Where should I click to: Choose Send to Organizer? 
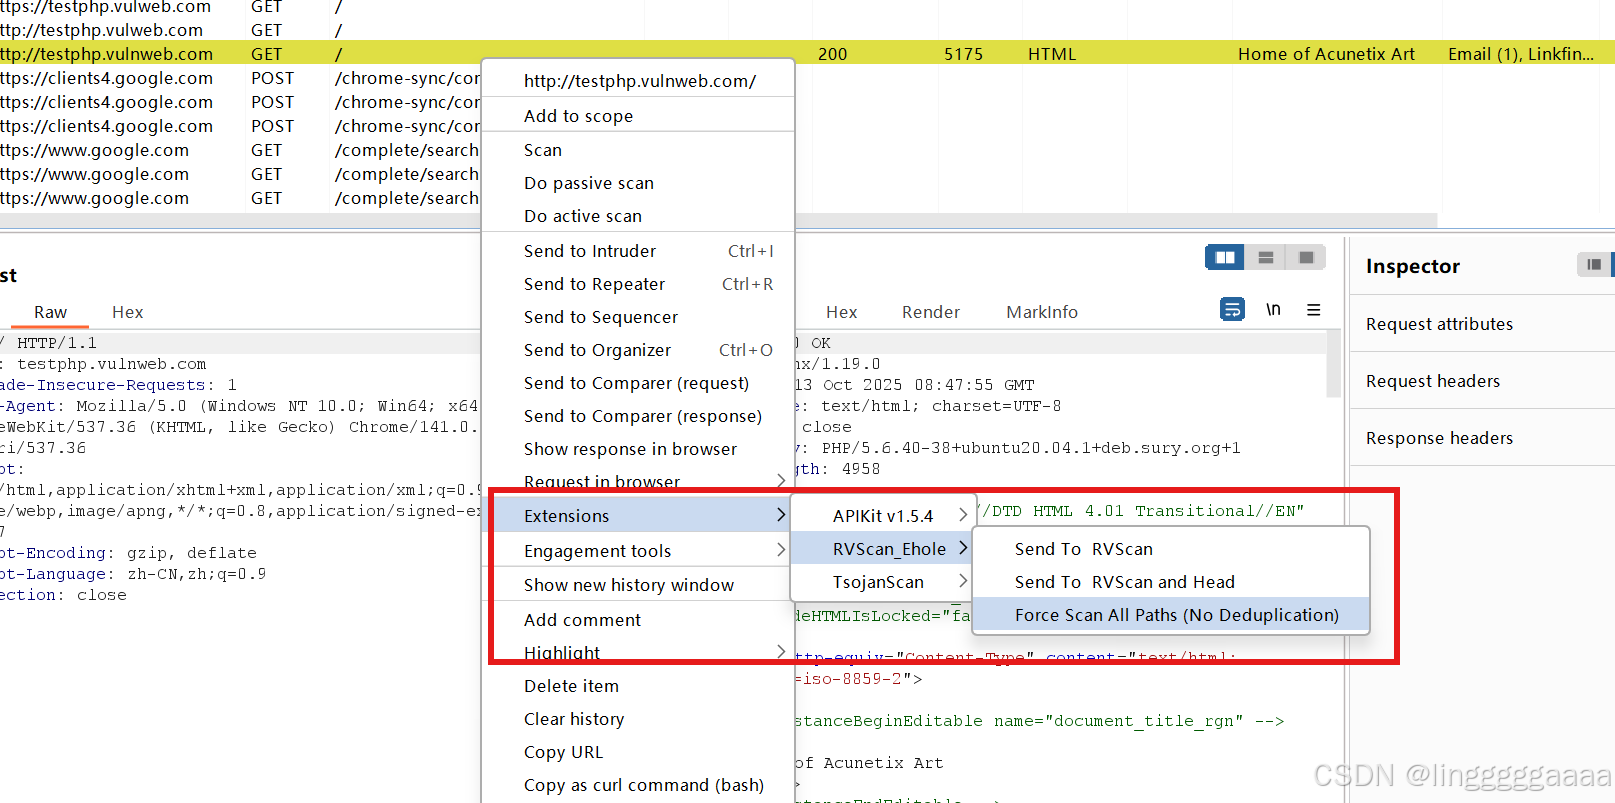point(638,350)
